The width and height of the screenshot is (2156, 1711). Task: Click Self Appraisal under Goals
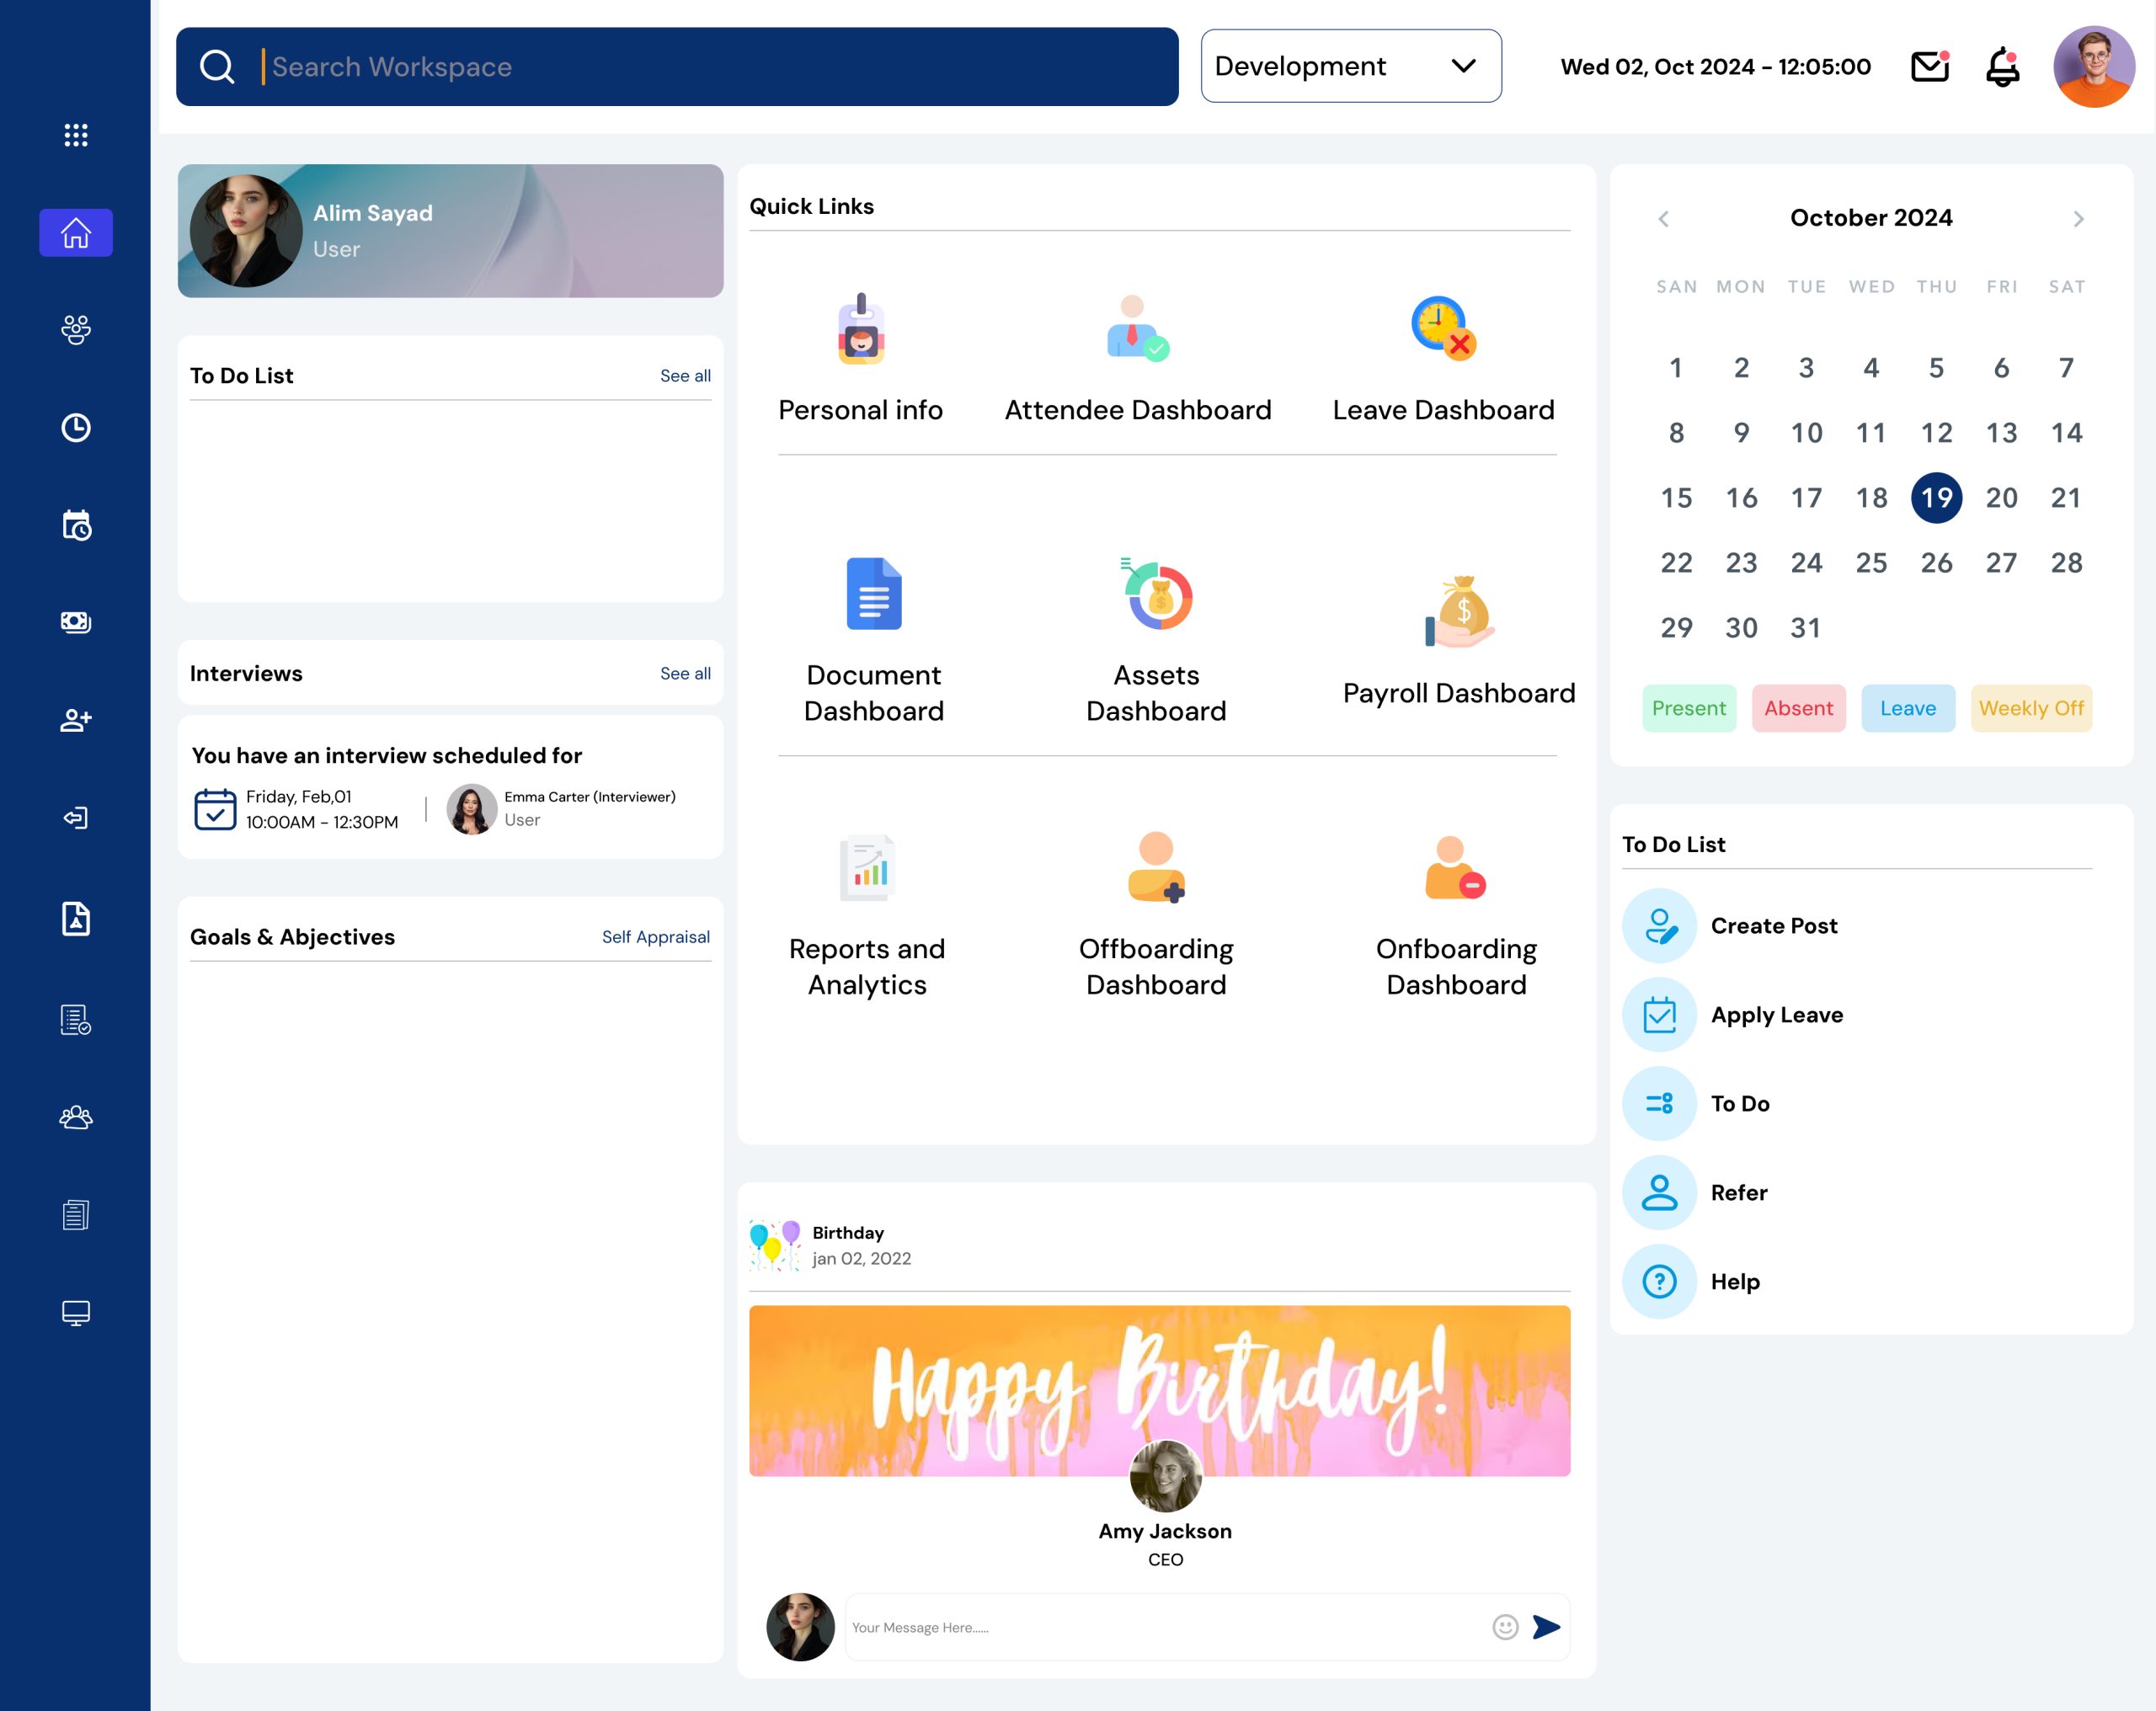point(656,936)
